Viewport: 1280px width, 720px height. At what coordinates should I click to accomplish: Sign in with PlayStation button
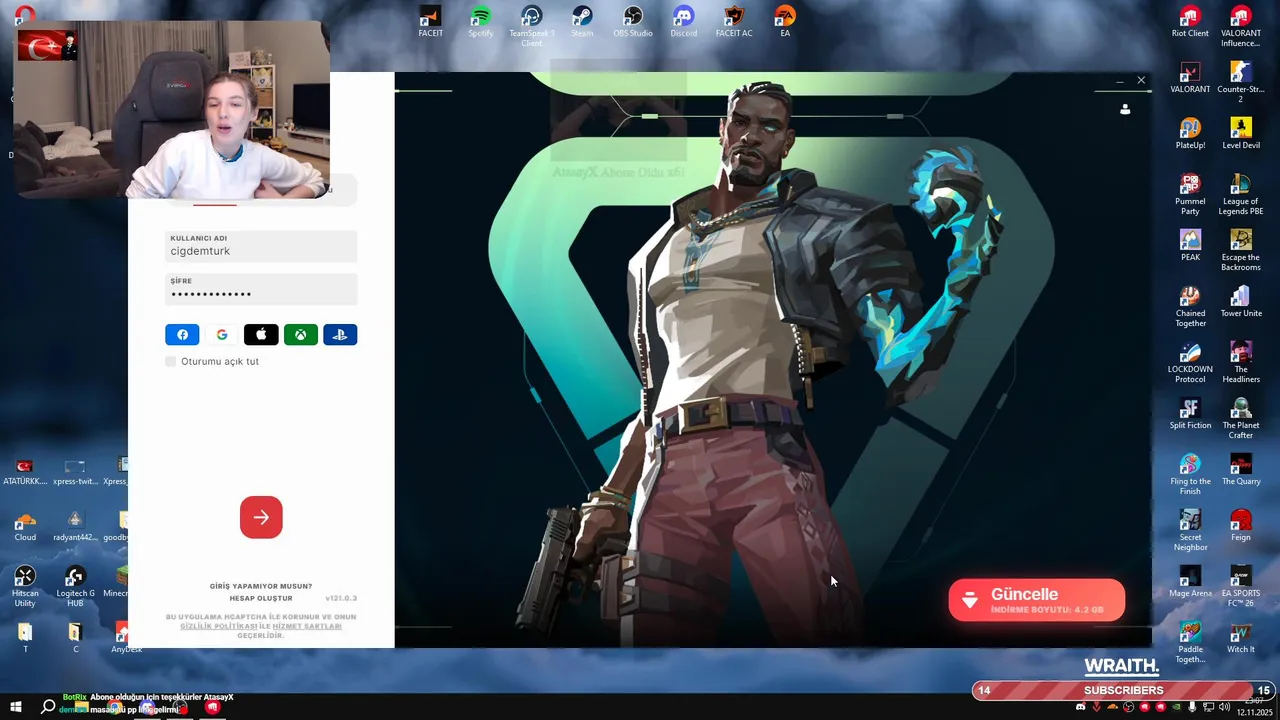(340, 335)
